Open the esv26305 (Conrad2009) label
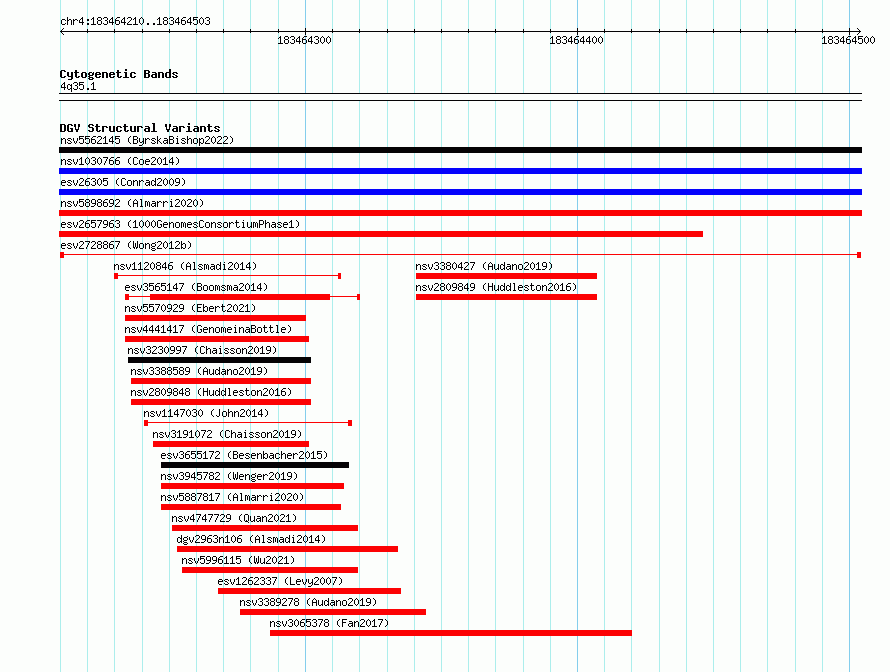Viewport: 890px width, 672px height. 123,182
